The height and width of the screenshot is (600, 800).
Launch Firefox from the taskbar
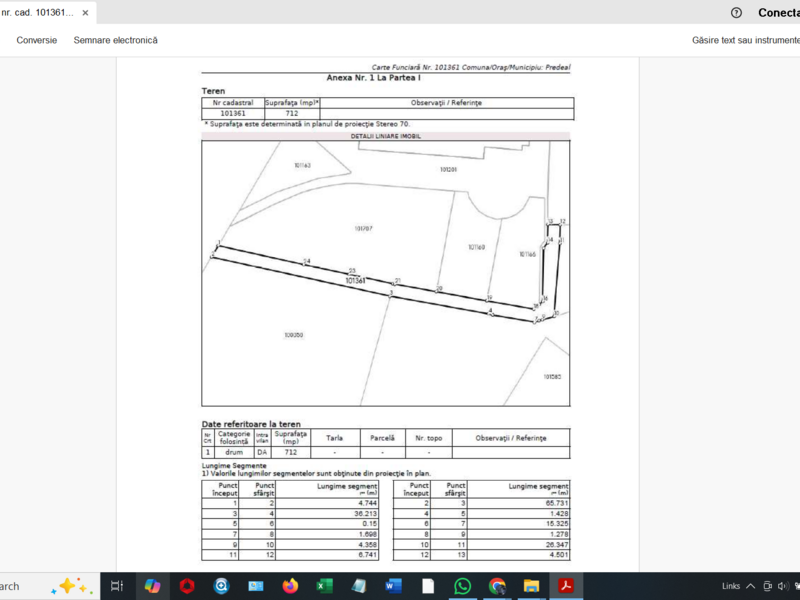click(x=290, y=586)
